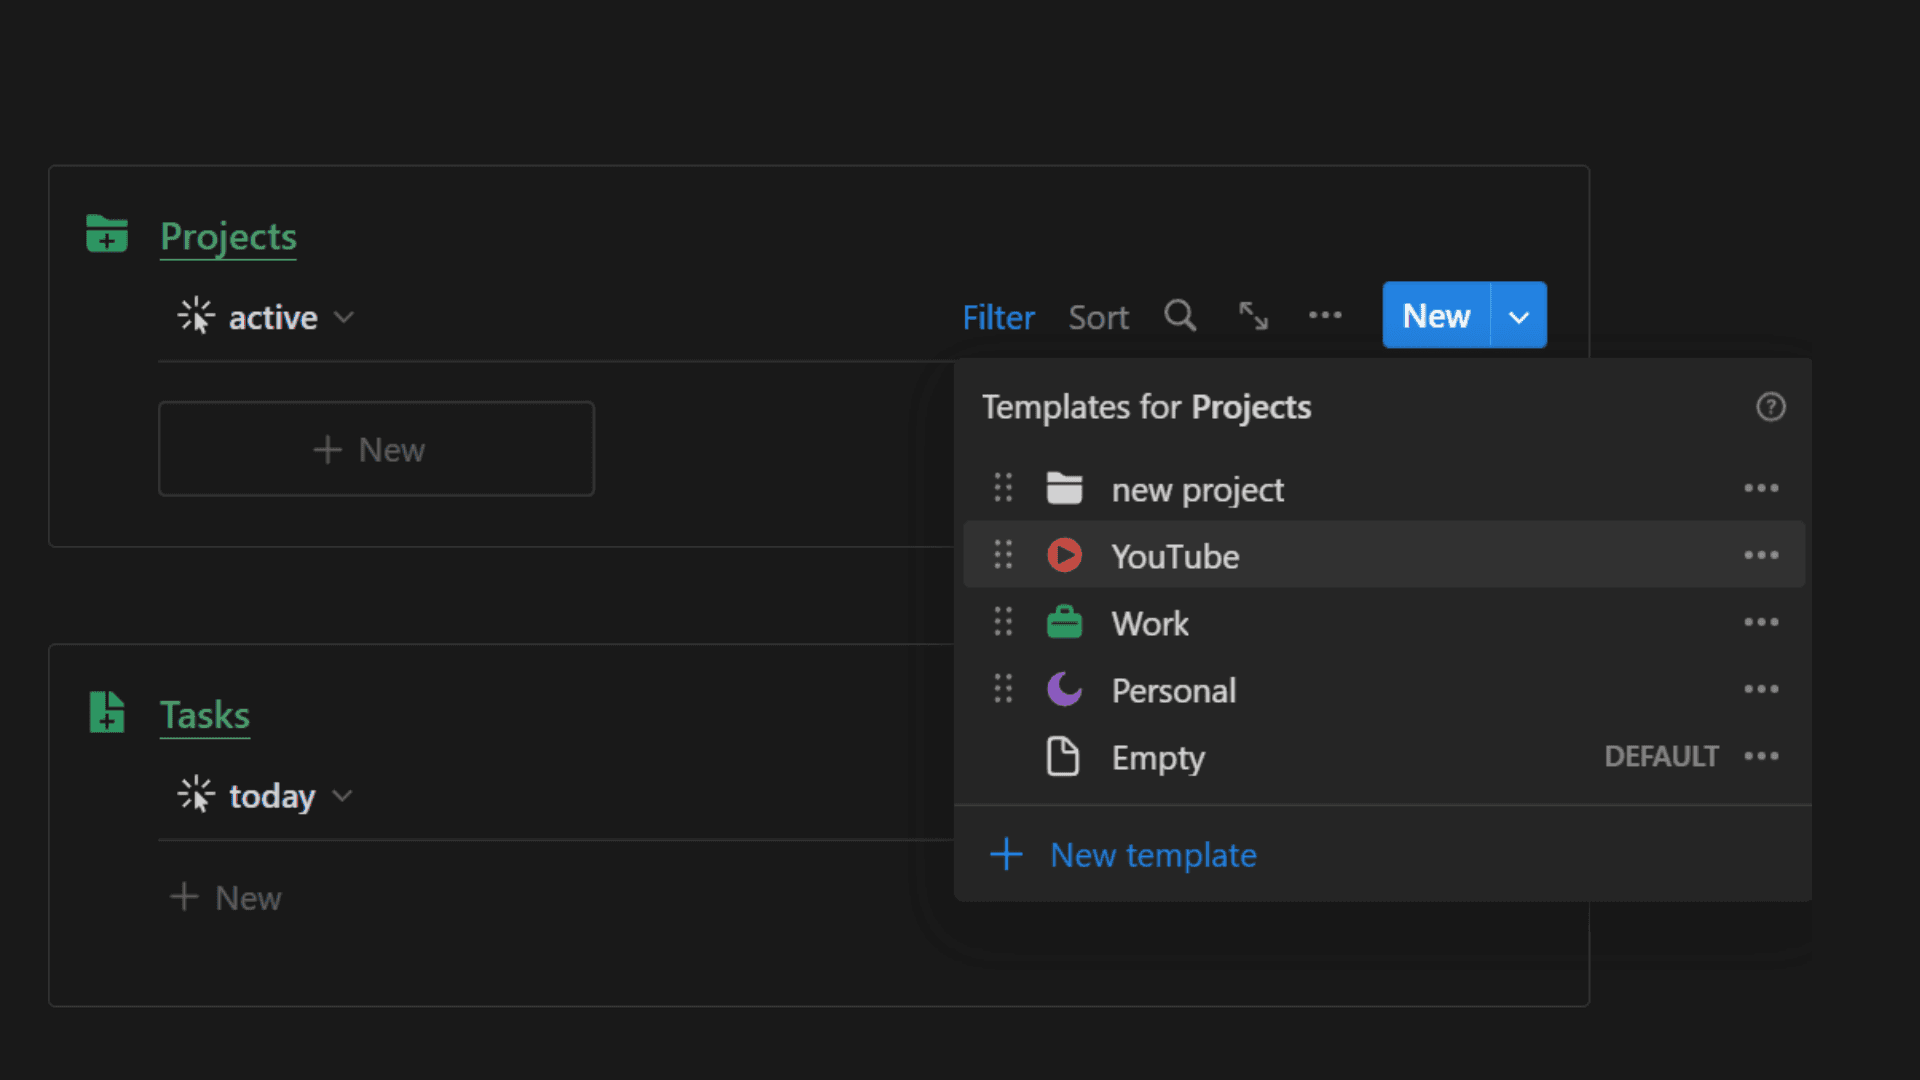Screen dimensions: 1920x1080
Task: Open more options for Personal template
Action: pos(1761,689)
